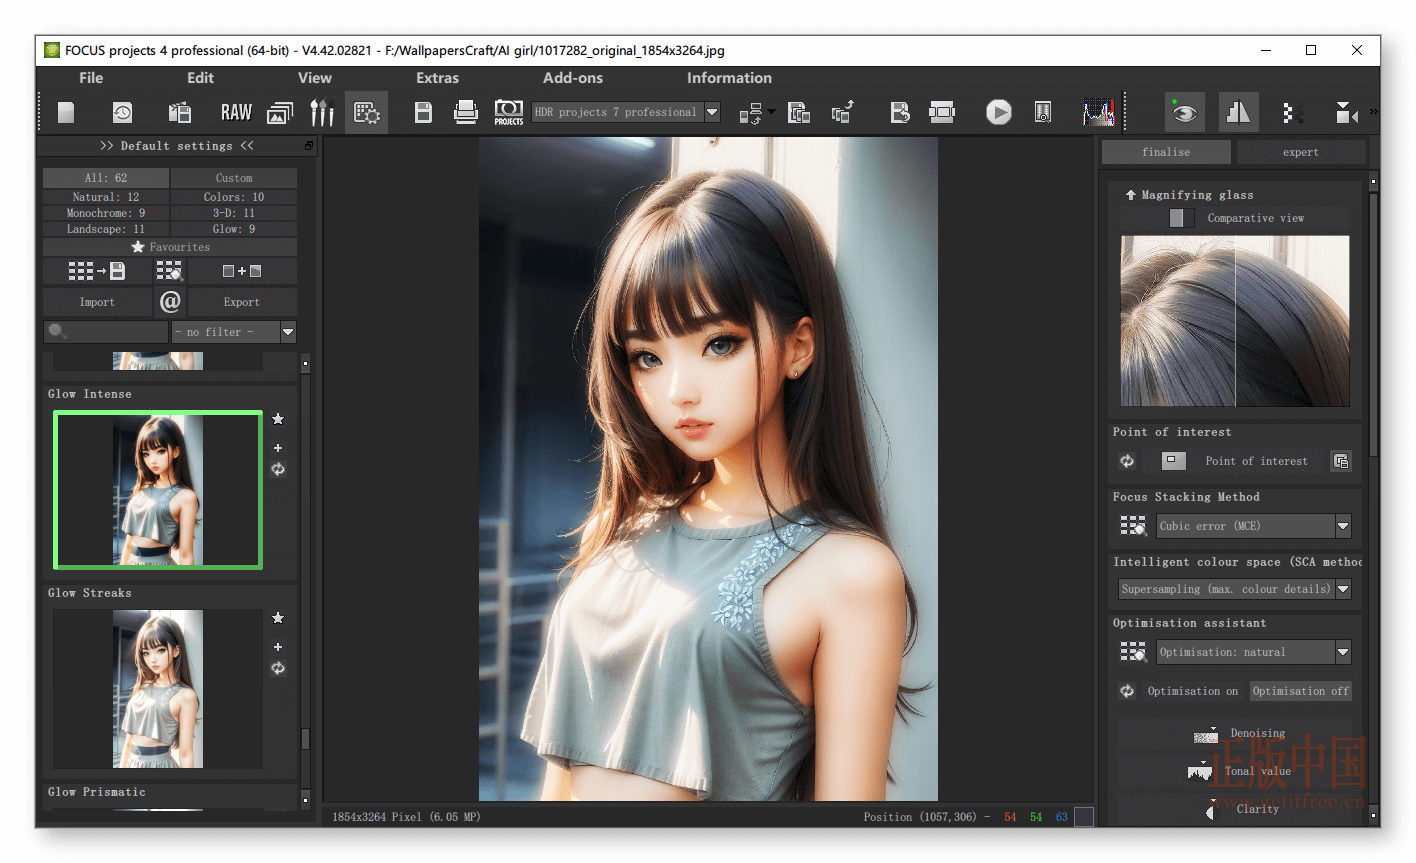Click the round play button in toolbar

998,112
